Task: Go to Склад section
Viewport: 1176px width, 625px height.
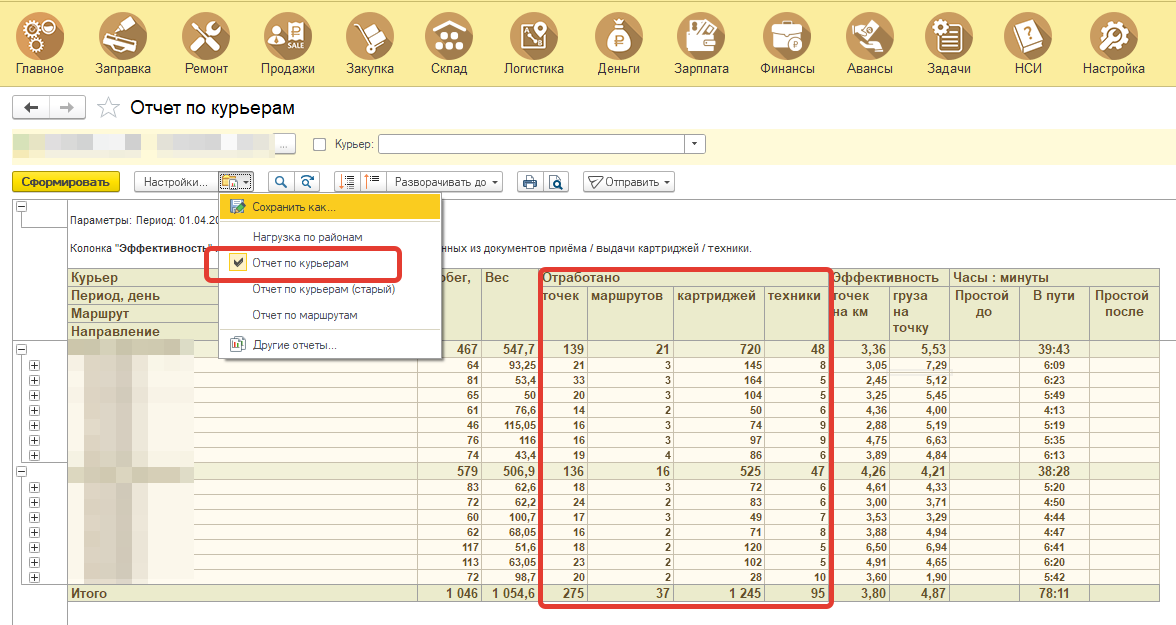Action: click(449, 45)
